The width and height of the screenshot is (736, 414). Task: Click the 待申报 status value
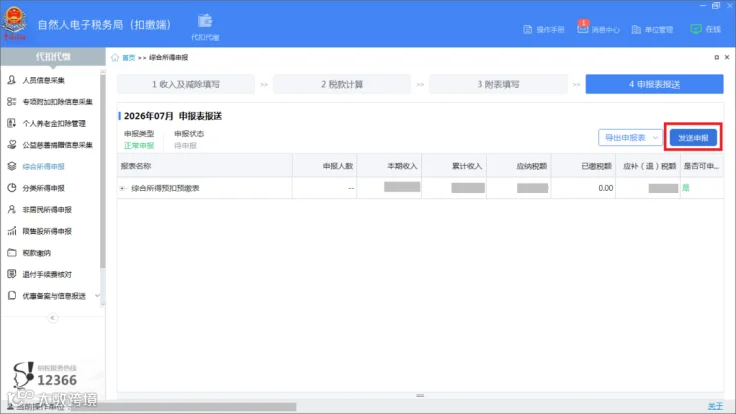[185, 146]
